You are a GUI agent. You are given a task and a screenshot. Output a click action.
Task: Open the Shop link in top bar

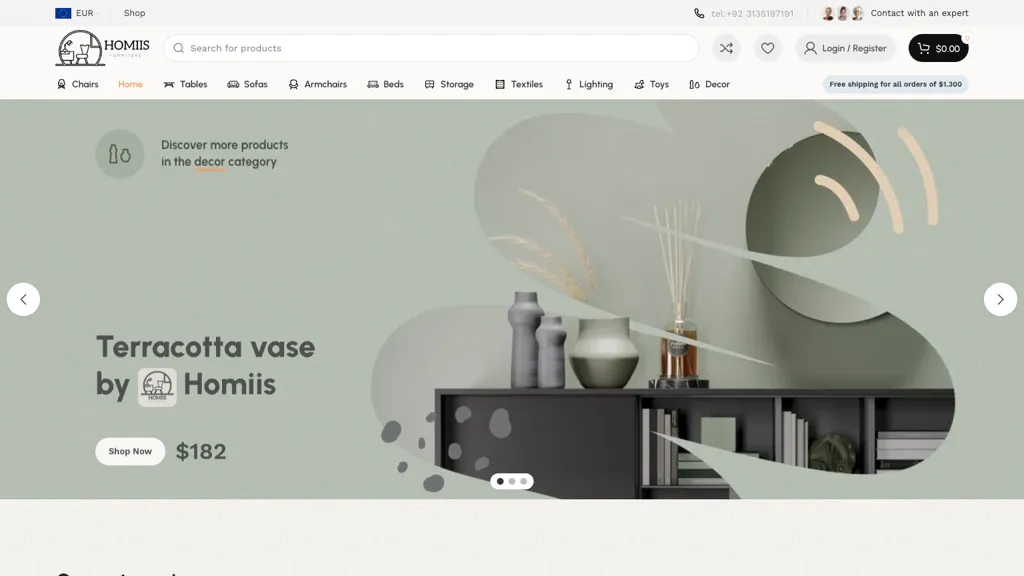tap(135, 13)
